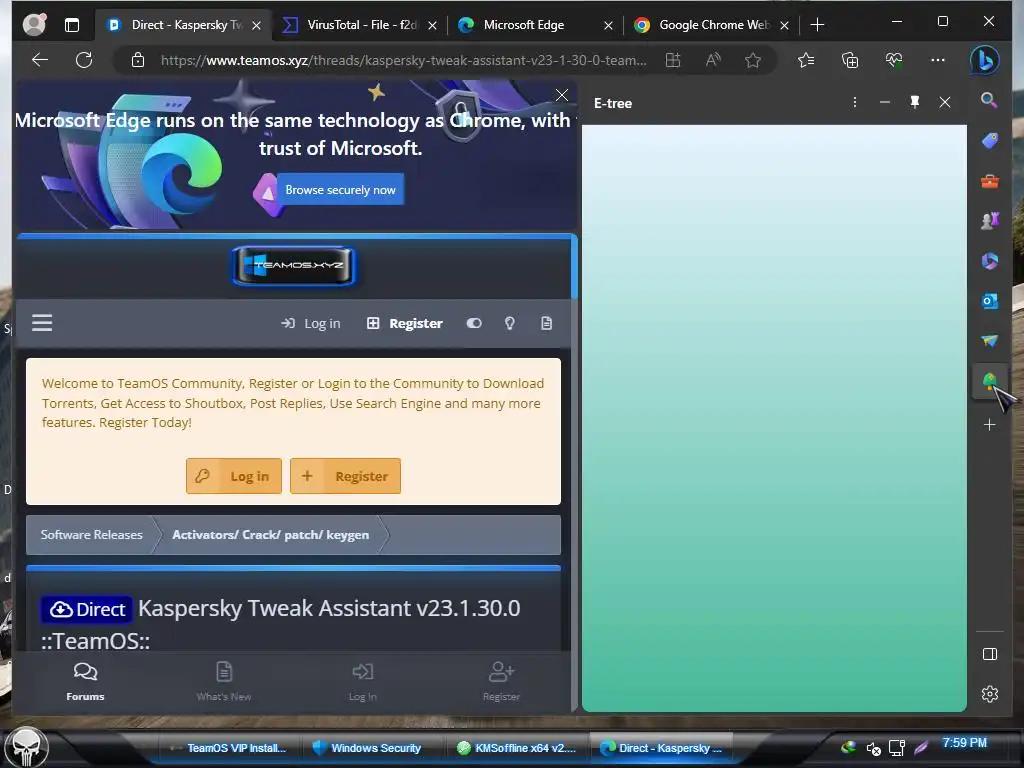The width and height of the screenshot is (1024, 768).
Task: Open a new browser tab
Action: click(x=817, y=25)
